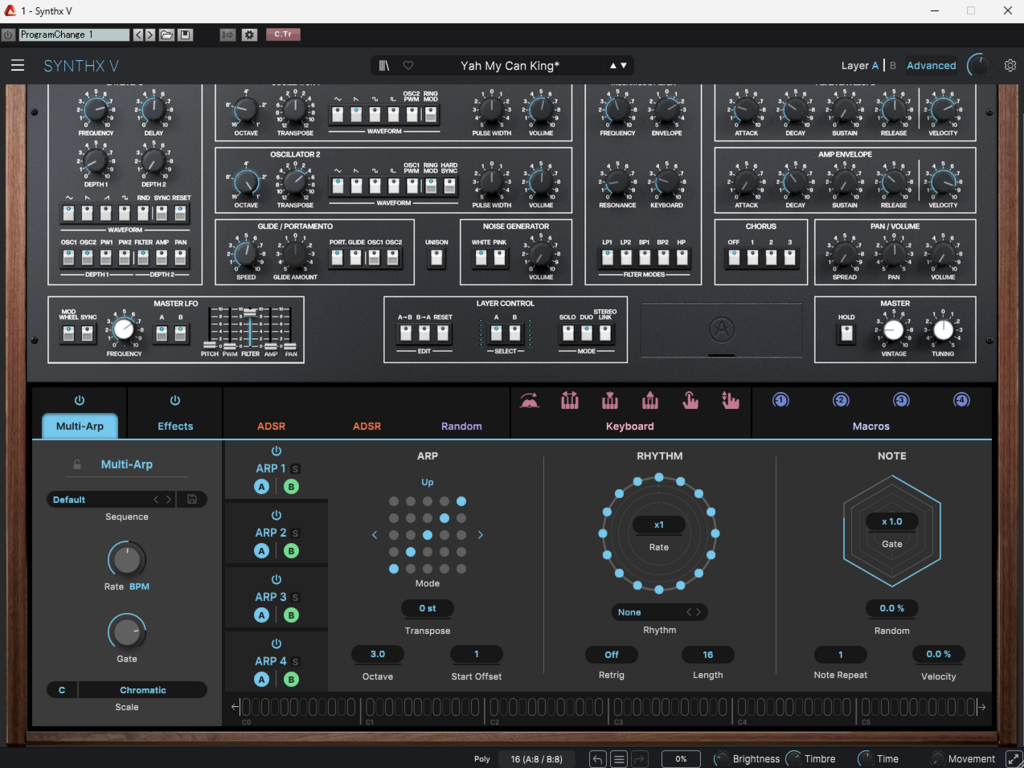The image size is (1024, 768).
Task: Click the C.Tr button in host bar
Action: (x=283, y=35)
